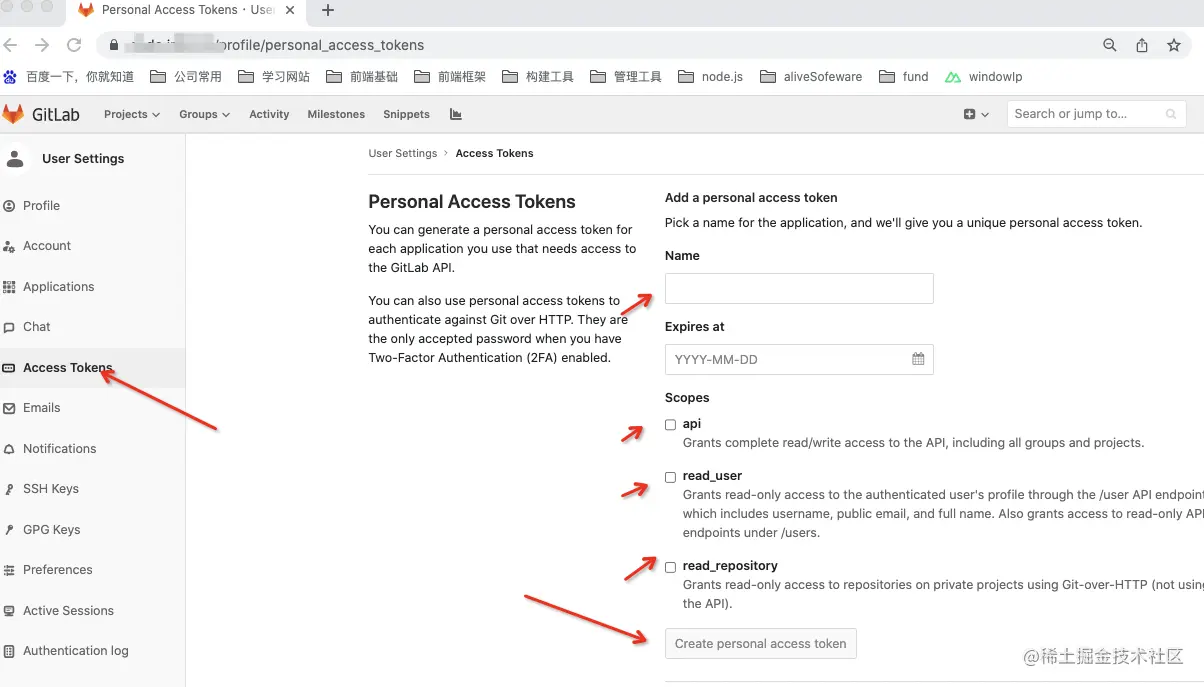Open SSH Keys in the sidebar
Image resolution: width=1204 pixels, height=687 pixels.
pos(51,489)
